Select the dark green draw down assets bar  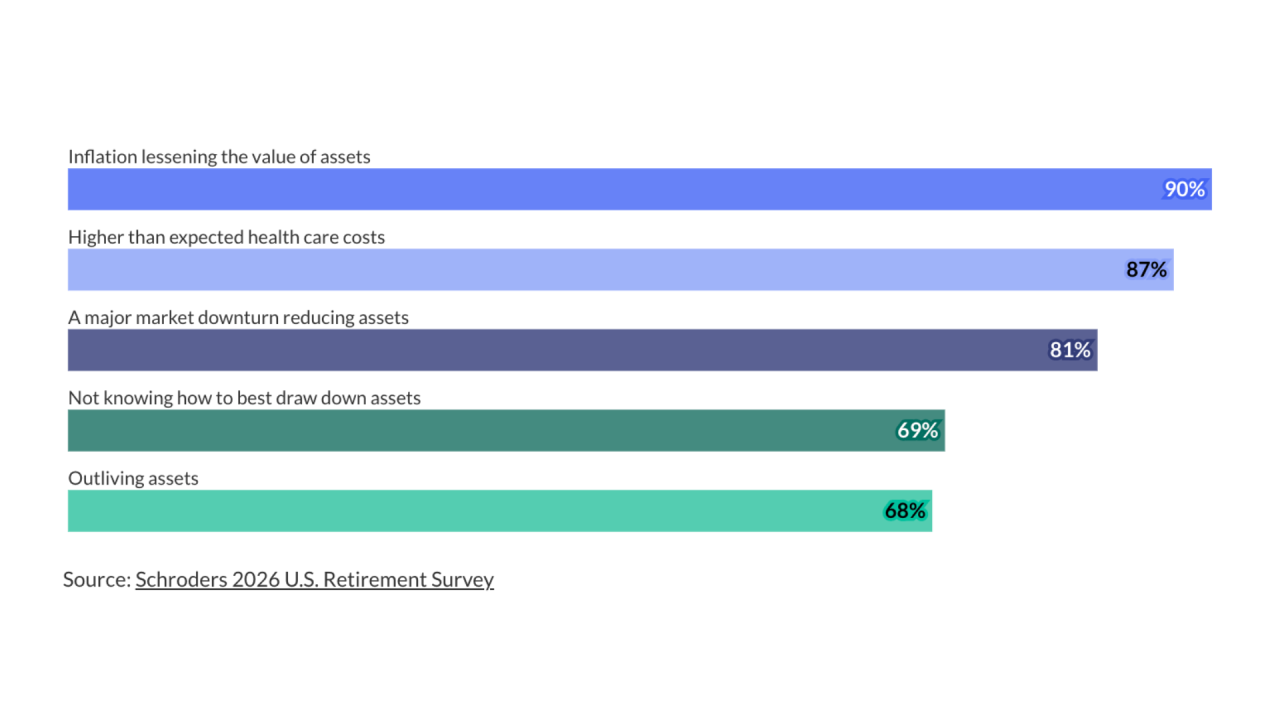click(x=506, y=430)
